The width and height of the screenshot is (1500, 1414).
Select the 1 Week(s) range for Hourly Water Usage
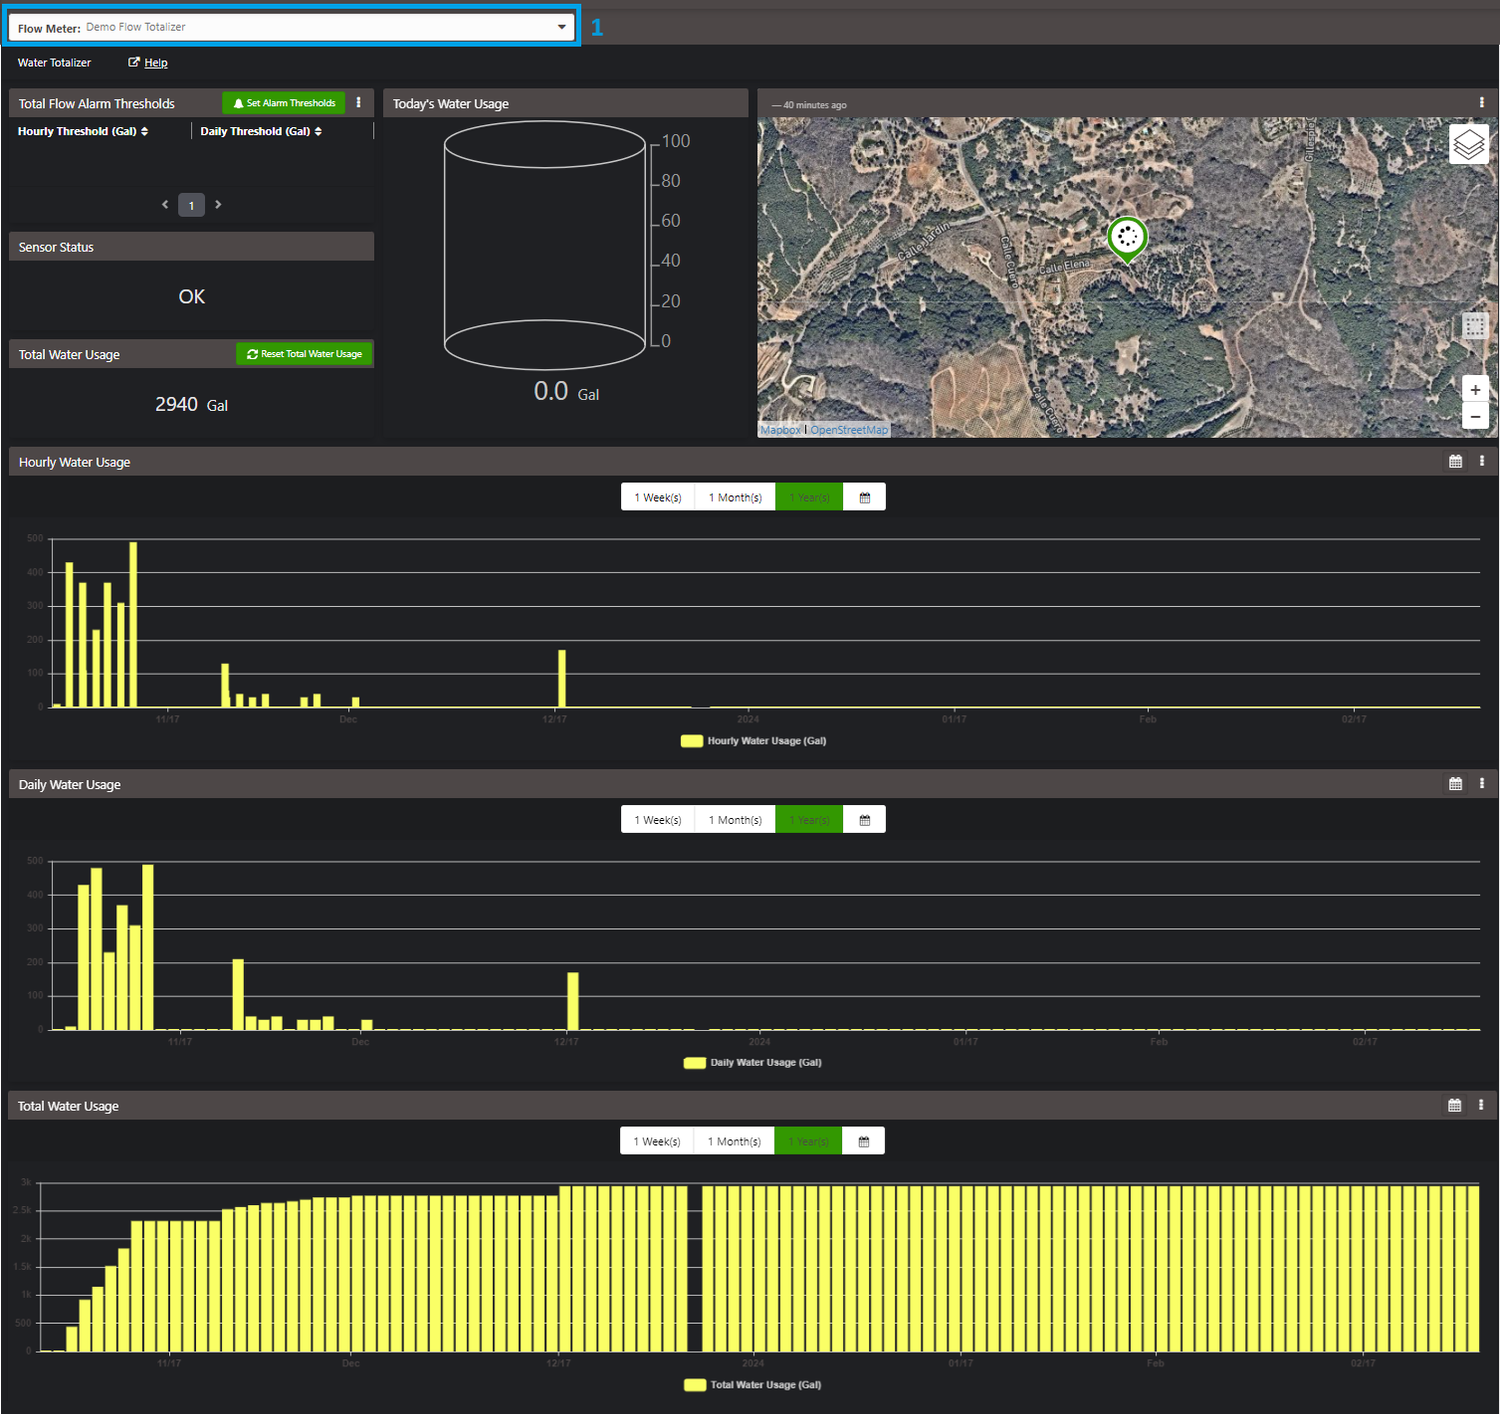click(657, 496)
